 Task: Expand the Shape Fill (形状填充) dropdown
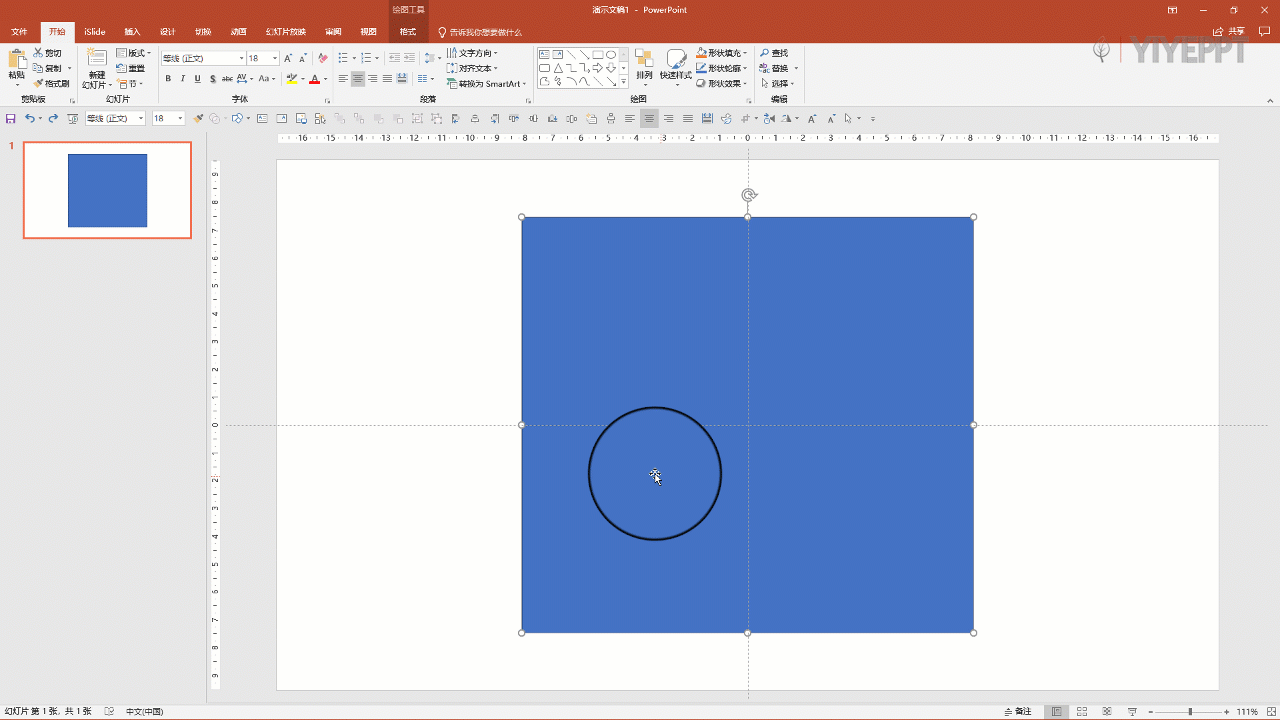(746, 53)
